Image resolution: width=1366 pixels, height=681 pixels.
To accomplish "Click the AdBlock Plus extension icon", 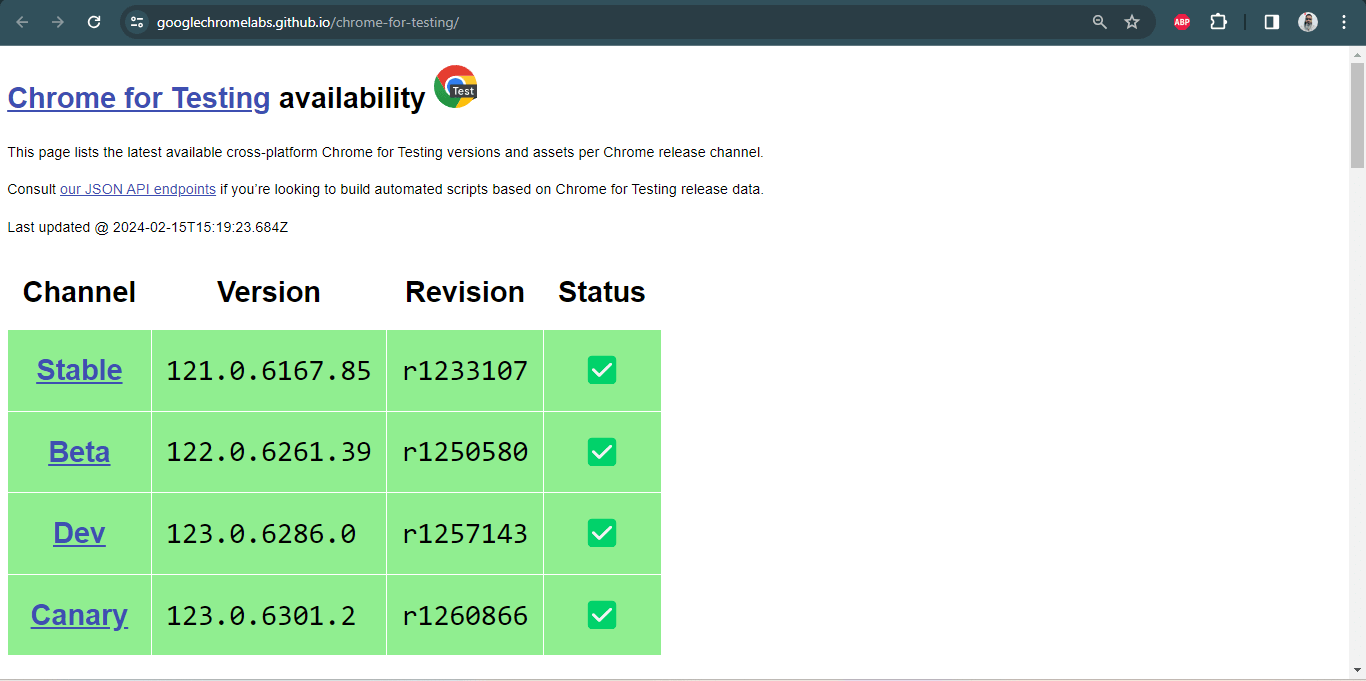I will coord(1180,21).
